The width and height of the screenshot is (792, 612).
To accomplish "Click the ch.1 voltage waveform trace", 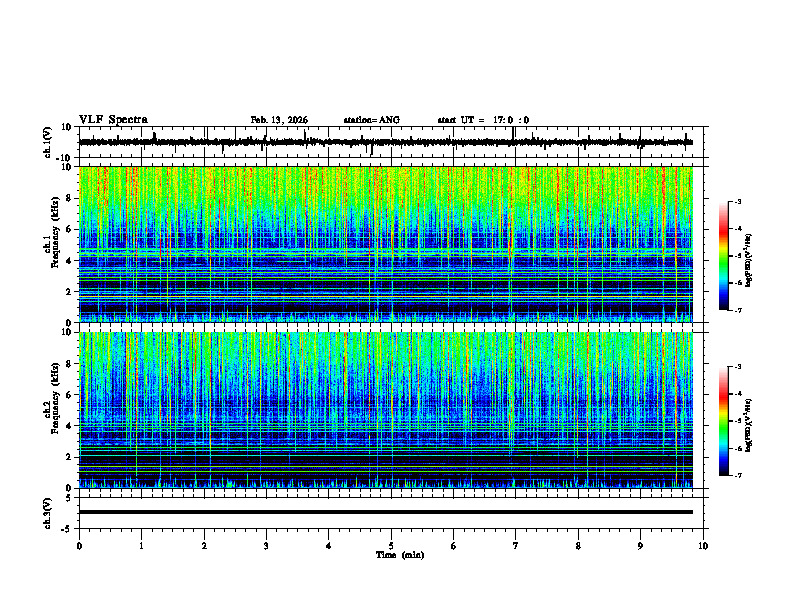I will pos(386,142).
